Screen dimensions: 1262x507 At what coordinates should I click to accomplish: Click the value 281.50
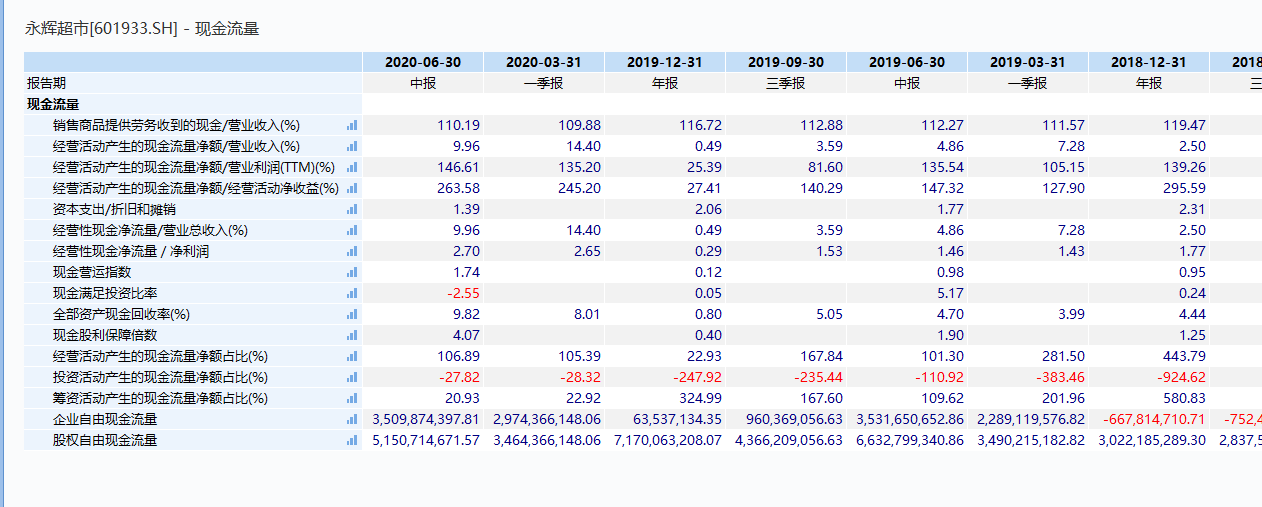(x=1064, y=356)
